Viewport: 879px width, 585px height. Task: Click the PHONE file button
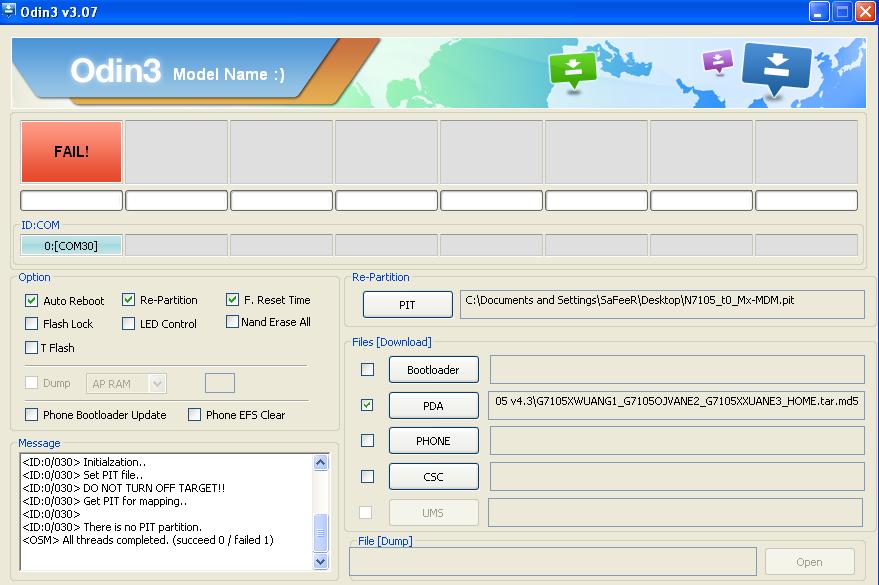coord(433,441)
